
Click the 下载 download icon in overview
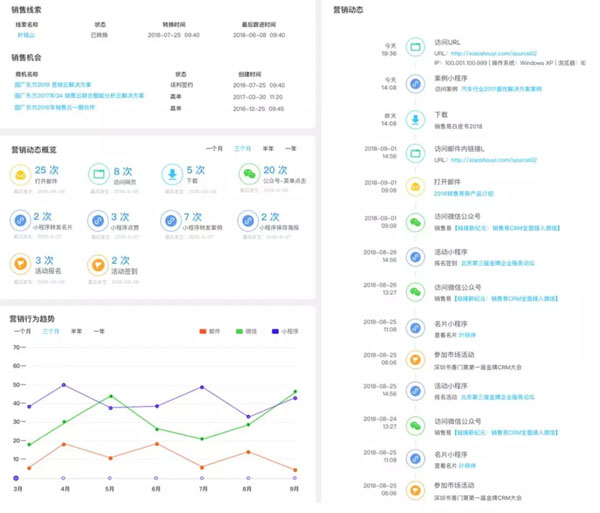point(172,176)
